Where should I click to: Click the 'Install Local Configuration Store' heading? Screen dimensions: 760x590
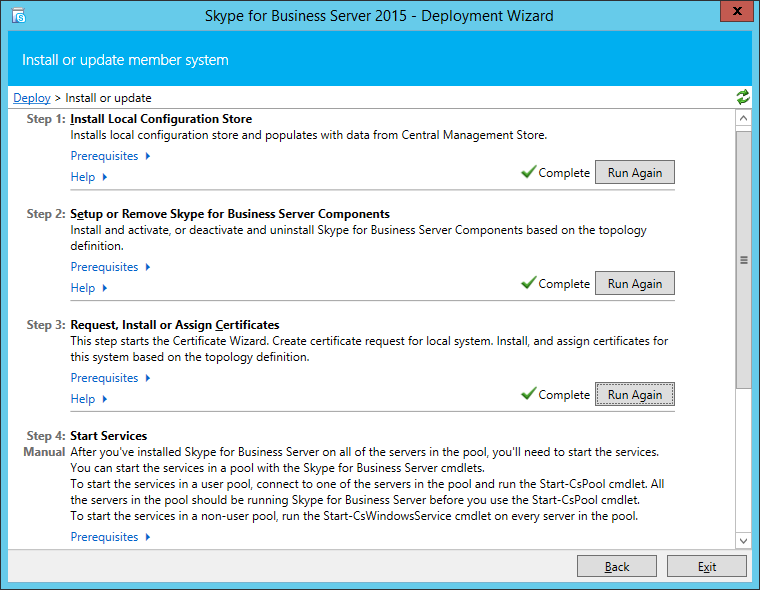[x=161, y=119]
